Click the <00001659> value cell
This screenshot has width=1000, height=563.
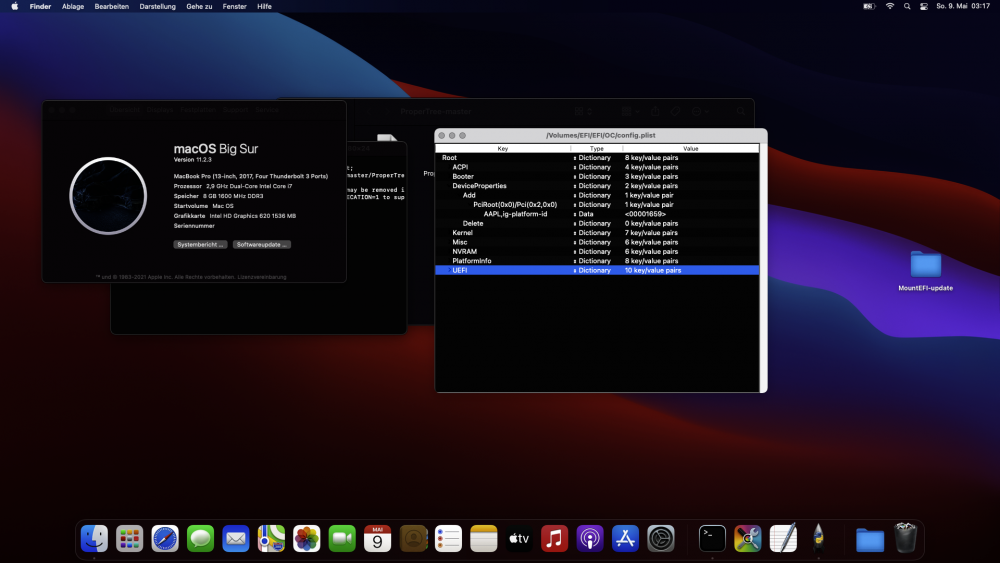(x=645, y=214)
